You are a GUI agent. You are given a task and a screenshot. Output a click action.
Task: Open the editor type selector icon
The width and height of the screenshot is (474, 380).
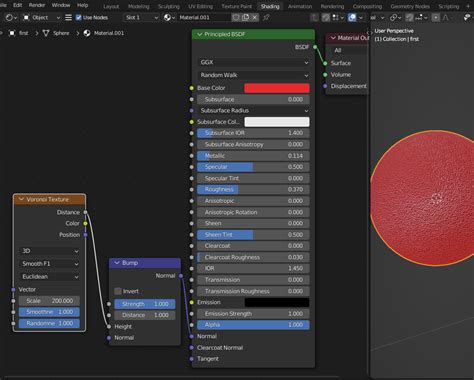(x=11, y=17)
